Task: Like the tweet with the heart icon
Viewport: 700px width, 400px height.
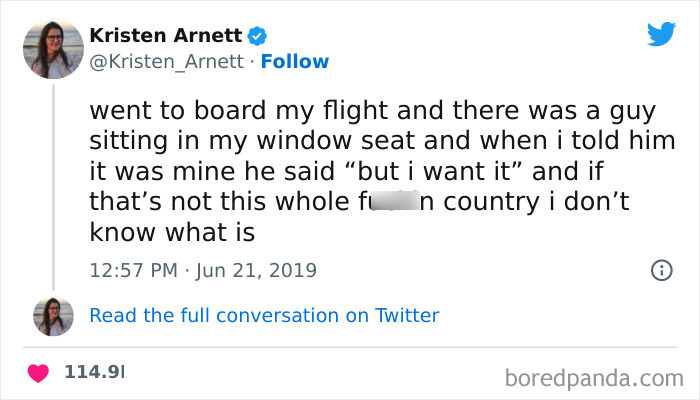Action: pyautogui.click(x=39, y=373)
